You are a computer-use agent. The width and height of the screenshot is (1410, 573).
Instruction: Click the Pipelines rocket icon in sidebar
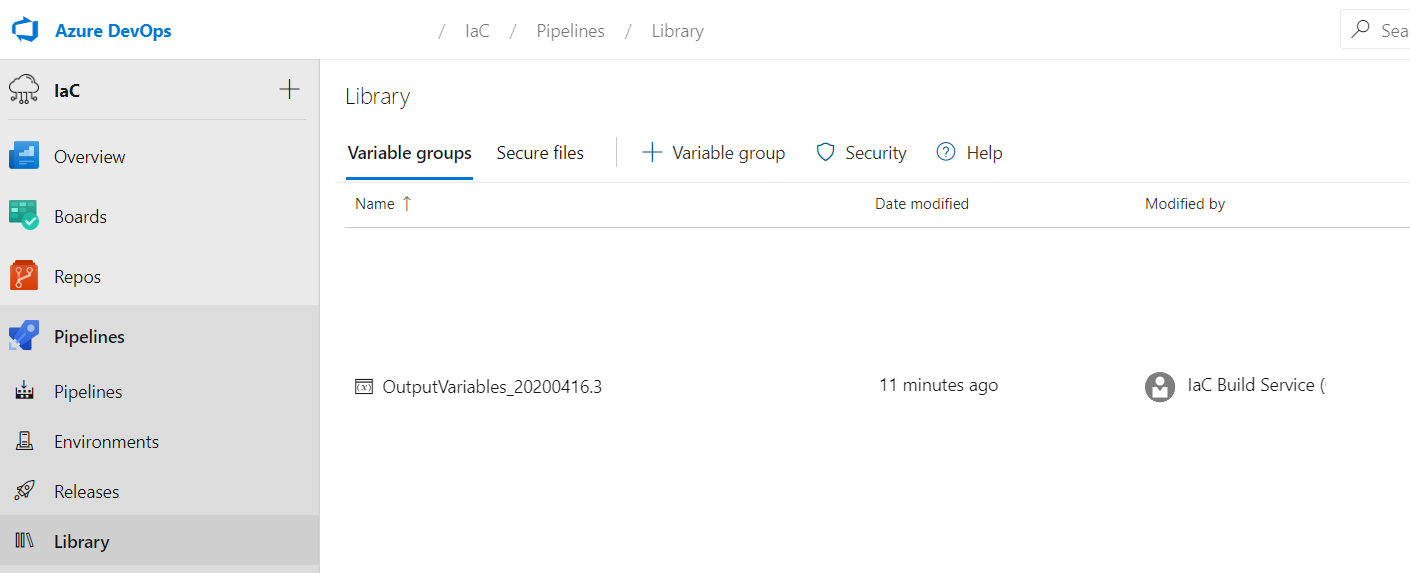pos(24,337)
